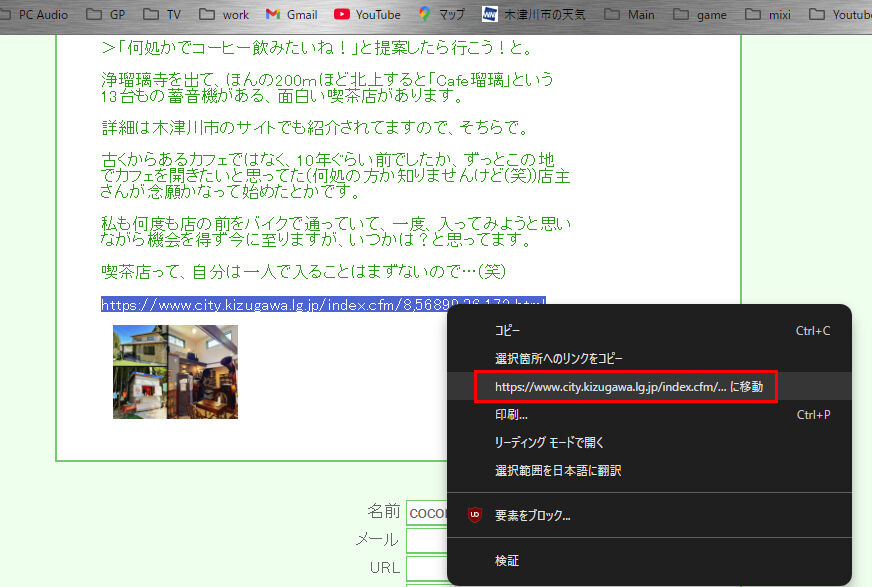Open the game bookmark folder
This screenshot has height=587, width=872.
coord(700,15)
